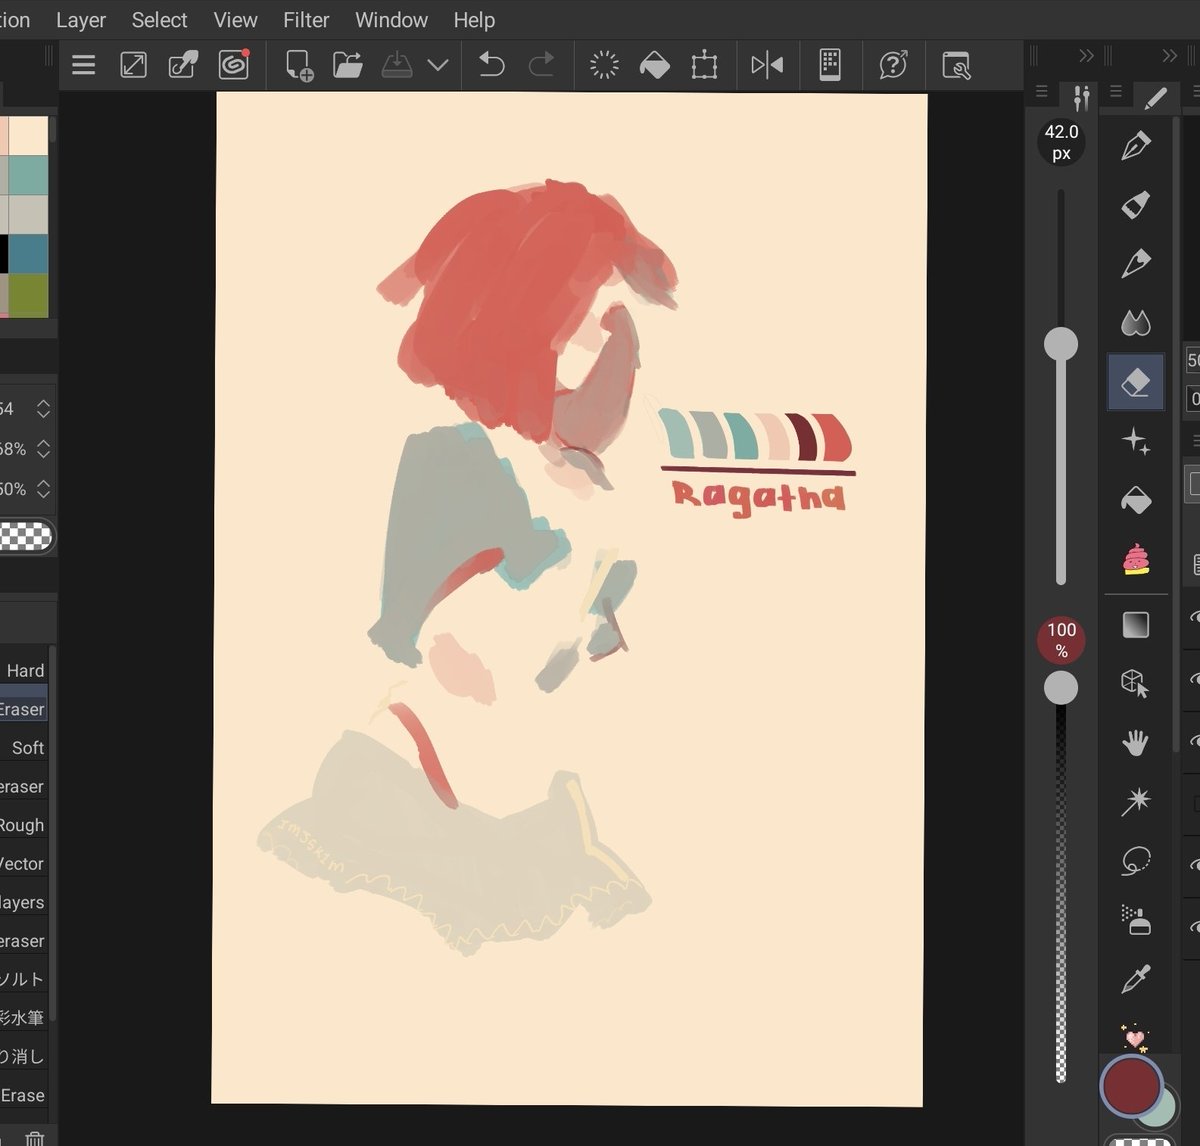Open Clip Studio via the spiral icon
This screenshot has width=1200, height=1146.
pos(234,66)
